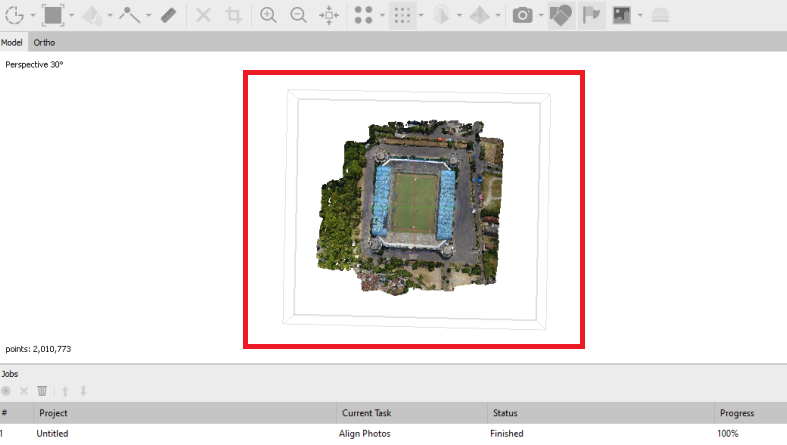Viewport: 787px width, 445px height.
Task: Click the Tiled Model view icon
Action: coord(479,15)
